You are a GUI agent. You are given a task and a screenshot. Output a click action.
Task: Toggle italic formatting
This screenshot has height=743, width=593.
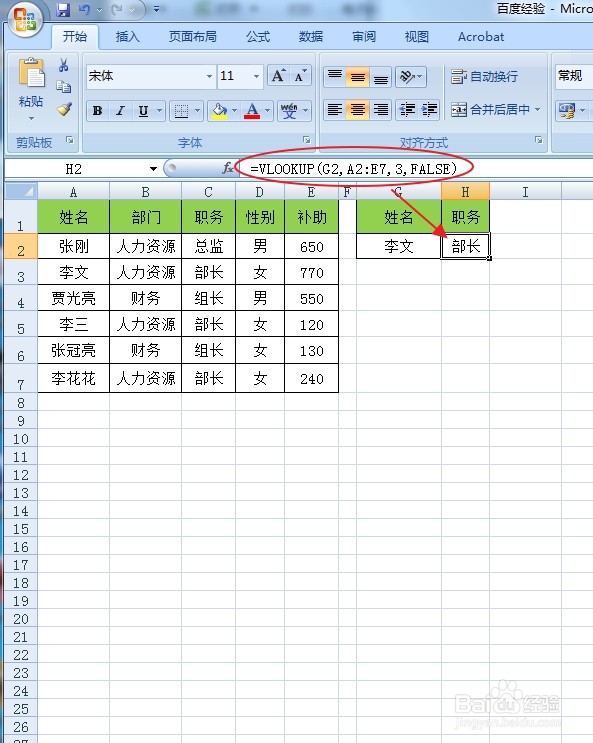click(120, 111)
